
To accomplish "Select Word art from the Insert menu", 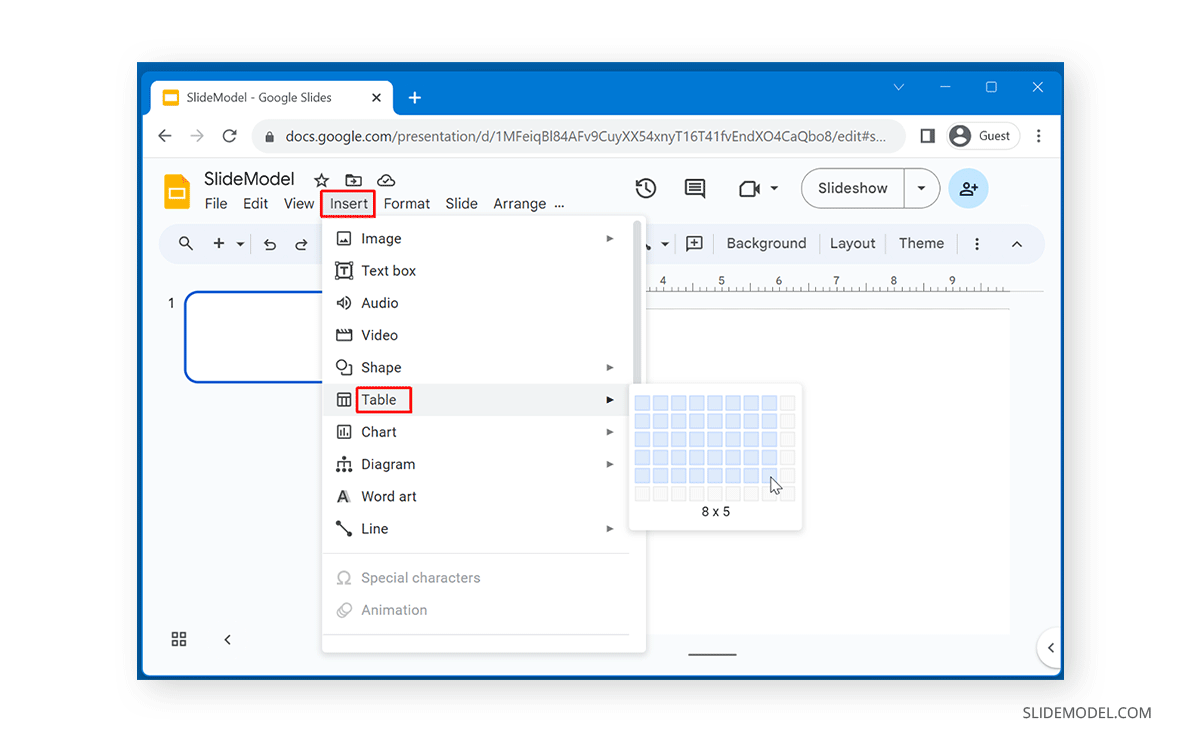I will 389,496.
